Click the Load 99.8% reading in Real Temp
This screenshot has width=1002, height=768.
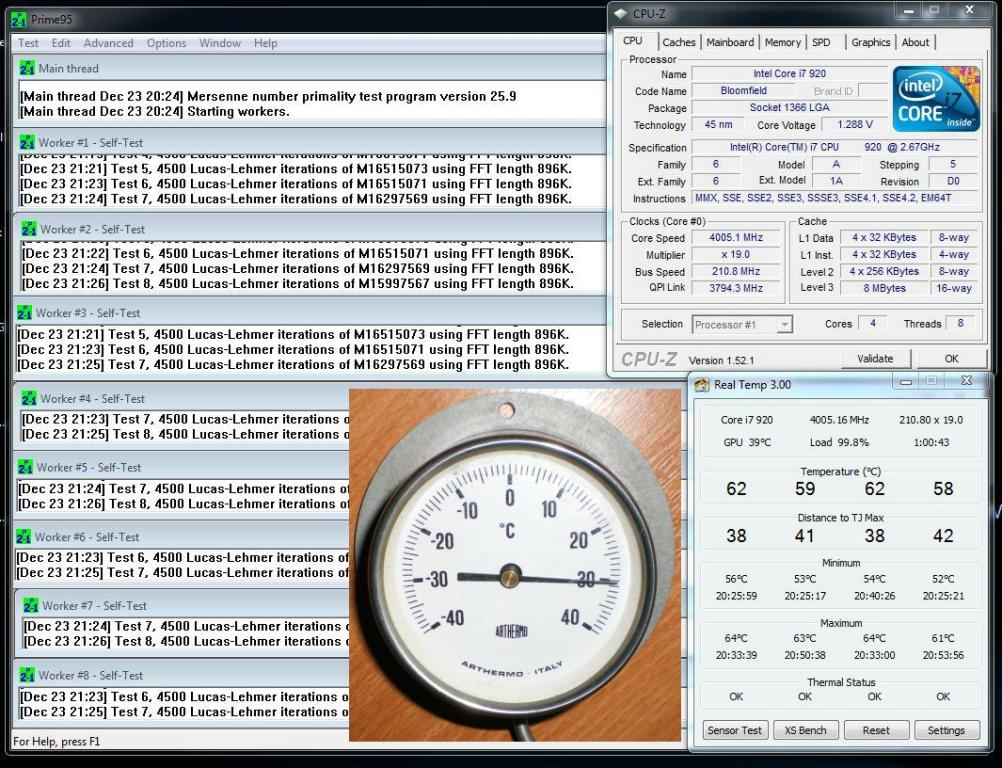(x=839, y=442)
